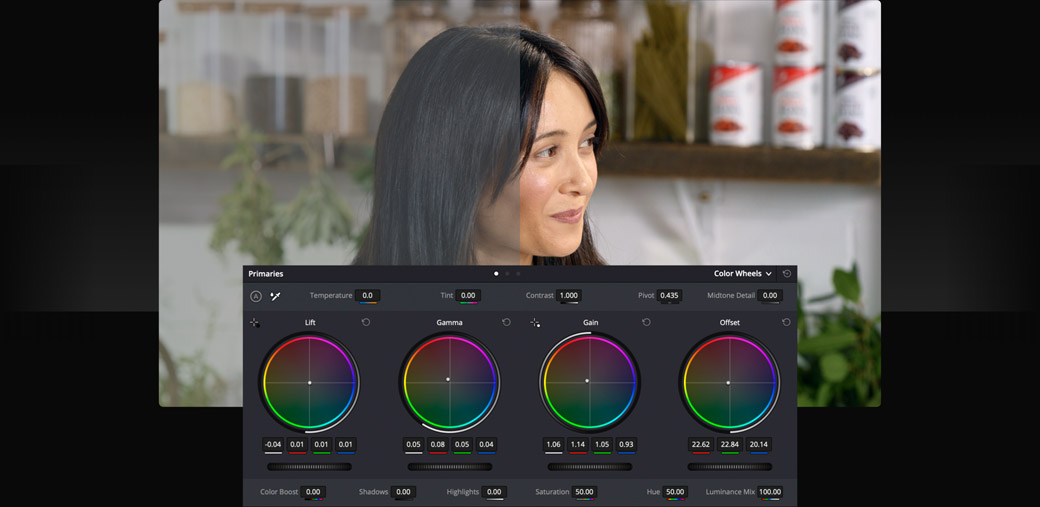Reset the Offset color wheel
1040x507 pixels.
(x=786, y=323)
